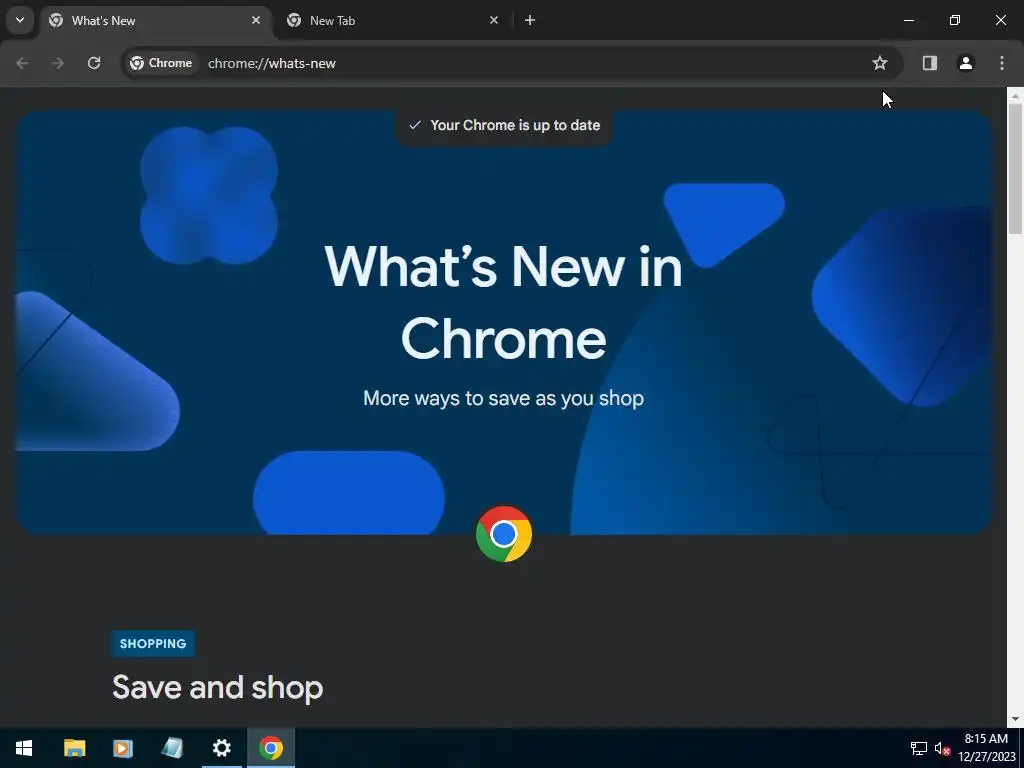This screenshot has width=1024, height=768.
Task: Click the Chrome logo on the page
Action: pyautogui.click(x=504, y=534)
